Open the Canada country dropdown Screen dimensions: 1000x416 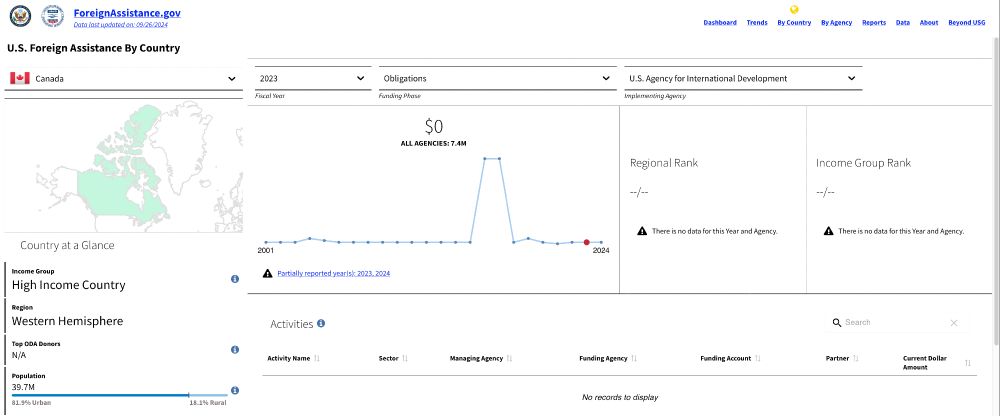click(x=124, y=79)
